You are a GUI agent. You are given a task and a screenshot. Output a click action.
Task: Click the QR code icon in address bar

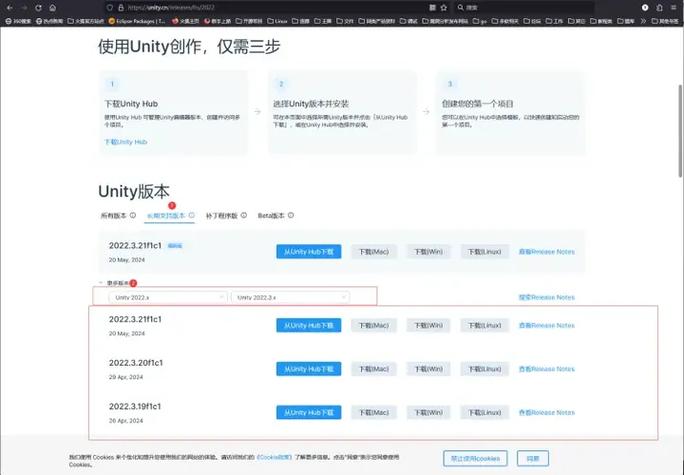click(x=432, y=7)
